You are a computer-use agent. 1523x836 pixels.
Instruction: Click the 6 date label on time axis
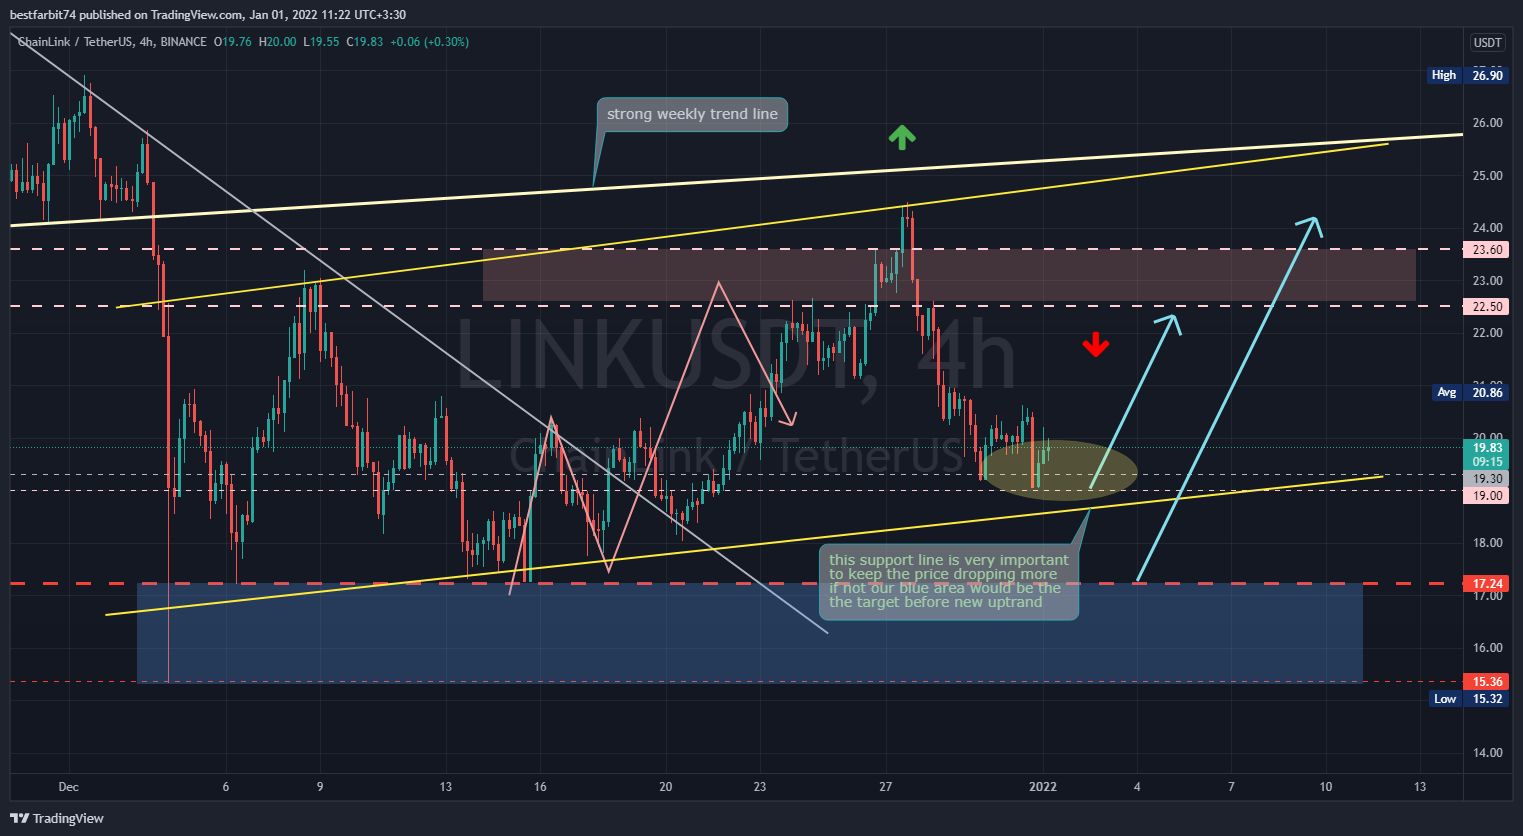click(226, 787)
